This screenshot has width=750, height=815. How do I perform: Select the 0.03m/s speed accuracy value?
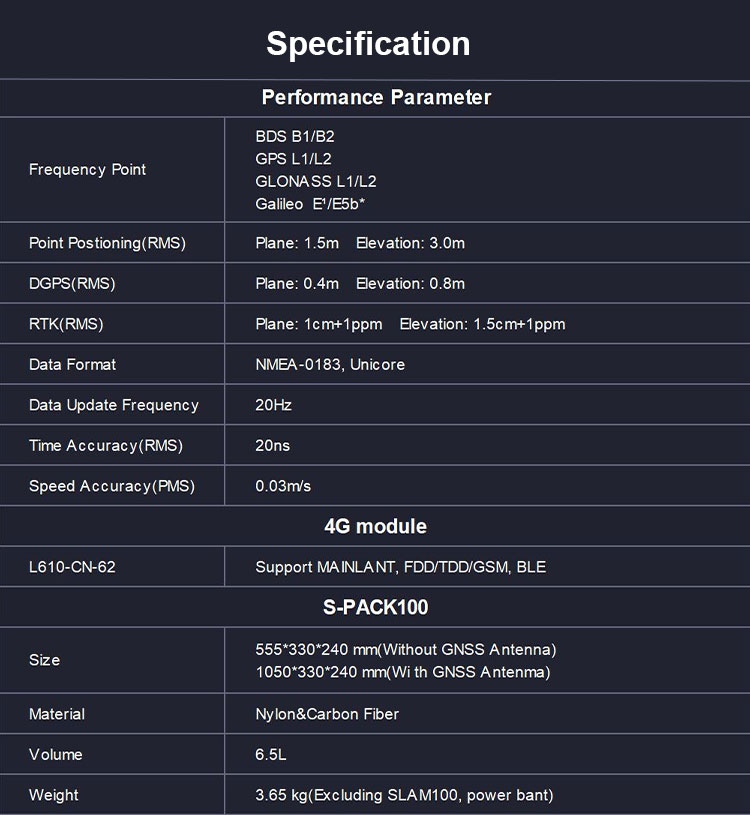(283, 486)
